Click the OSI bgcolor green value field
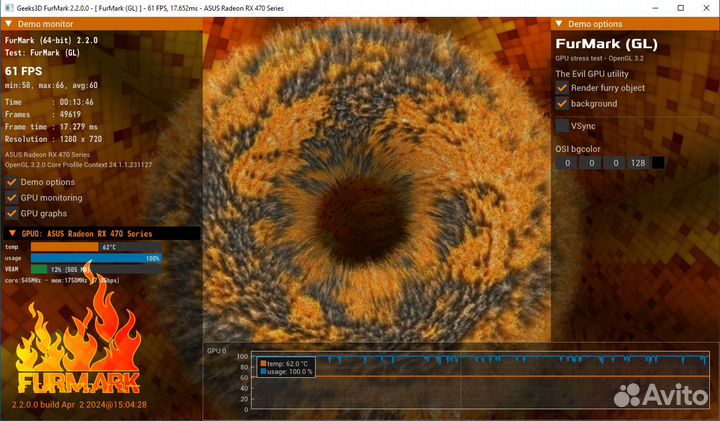The height and width of the screenshot is (421, 720). [x=591, y=162]
